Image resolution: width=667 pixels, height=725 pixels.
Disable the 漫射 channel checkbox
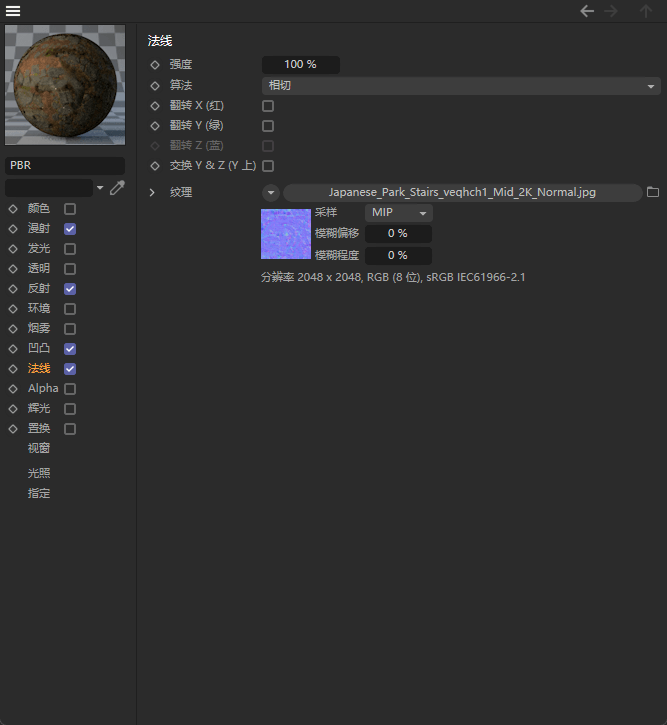pyautogui.click(x=70, y=229)
